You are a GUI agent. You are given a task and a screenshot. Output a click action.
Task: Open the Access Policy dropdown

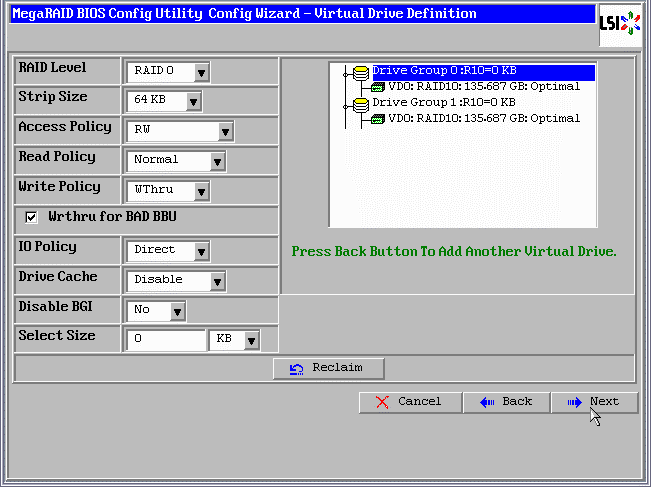click(225, 132)
